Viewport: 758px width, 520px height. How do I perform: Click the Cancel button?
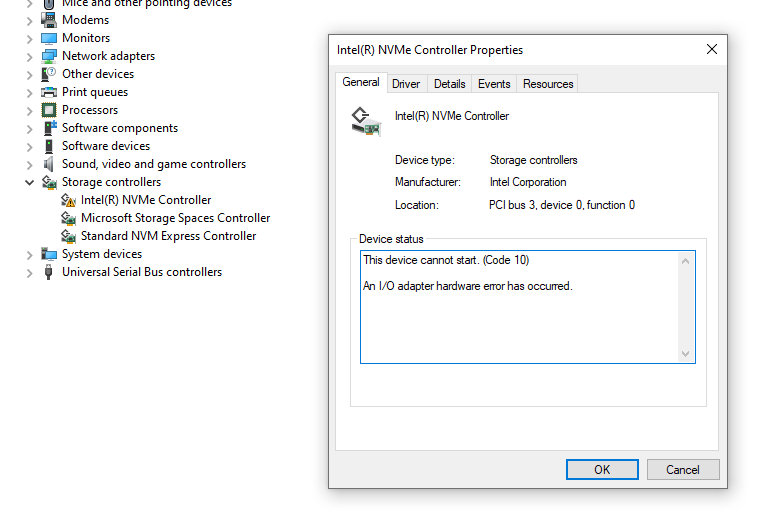(x=683, y=470)
